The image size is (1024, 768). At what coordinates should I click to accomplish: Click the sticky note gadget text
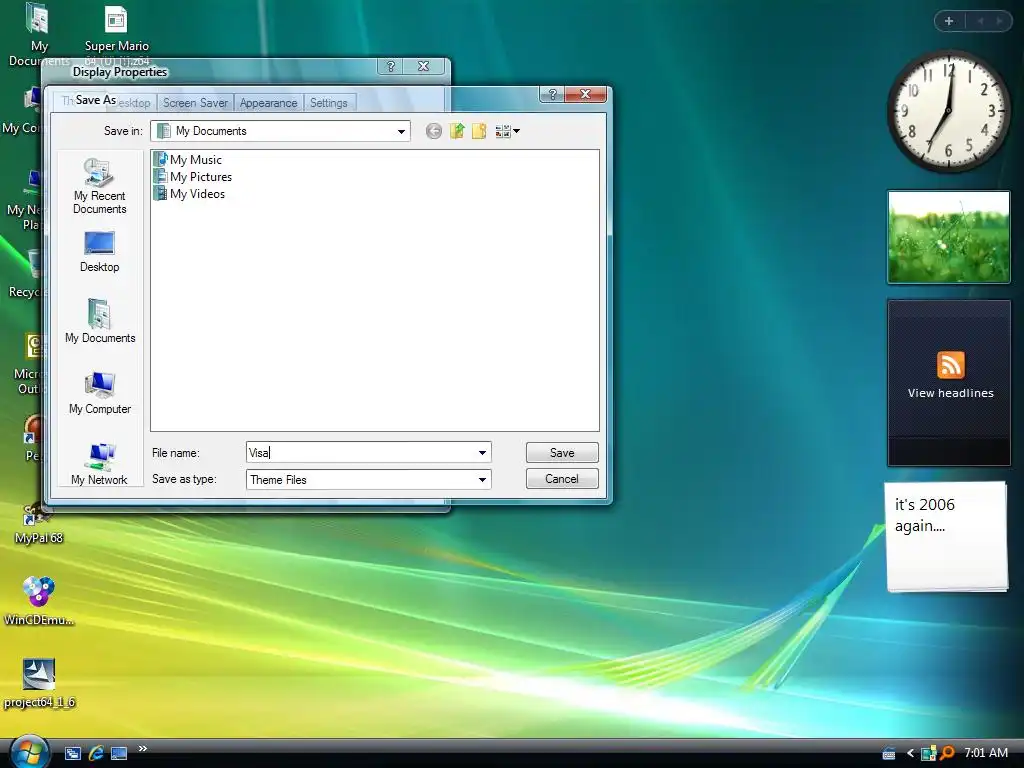click(924, 515)
